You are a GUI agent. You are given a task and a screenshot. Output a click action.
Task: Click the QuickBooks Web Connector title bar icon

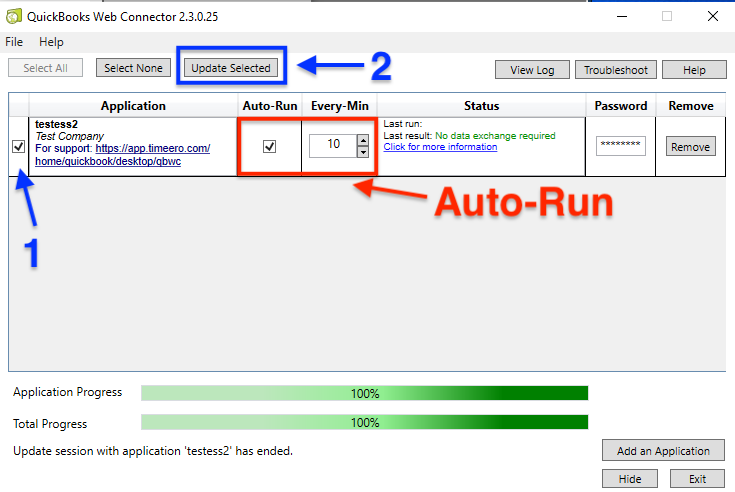15,16
